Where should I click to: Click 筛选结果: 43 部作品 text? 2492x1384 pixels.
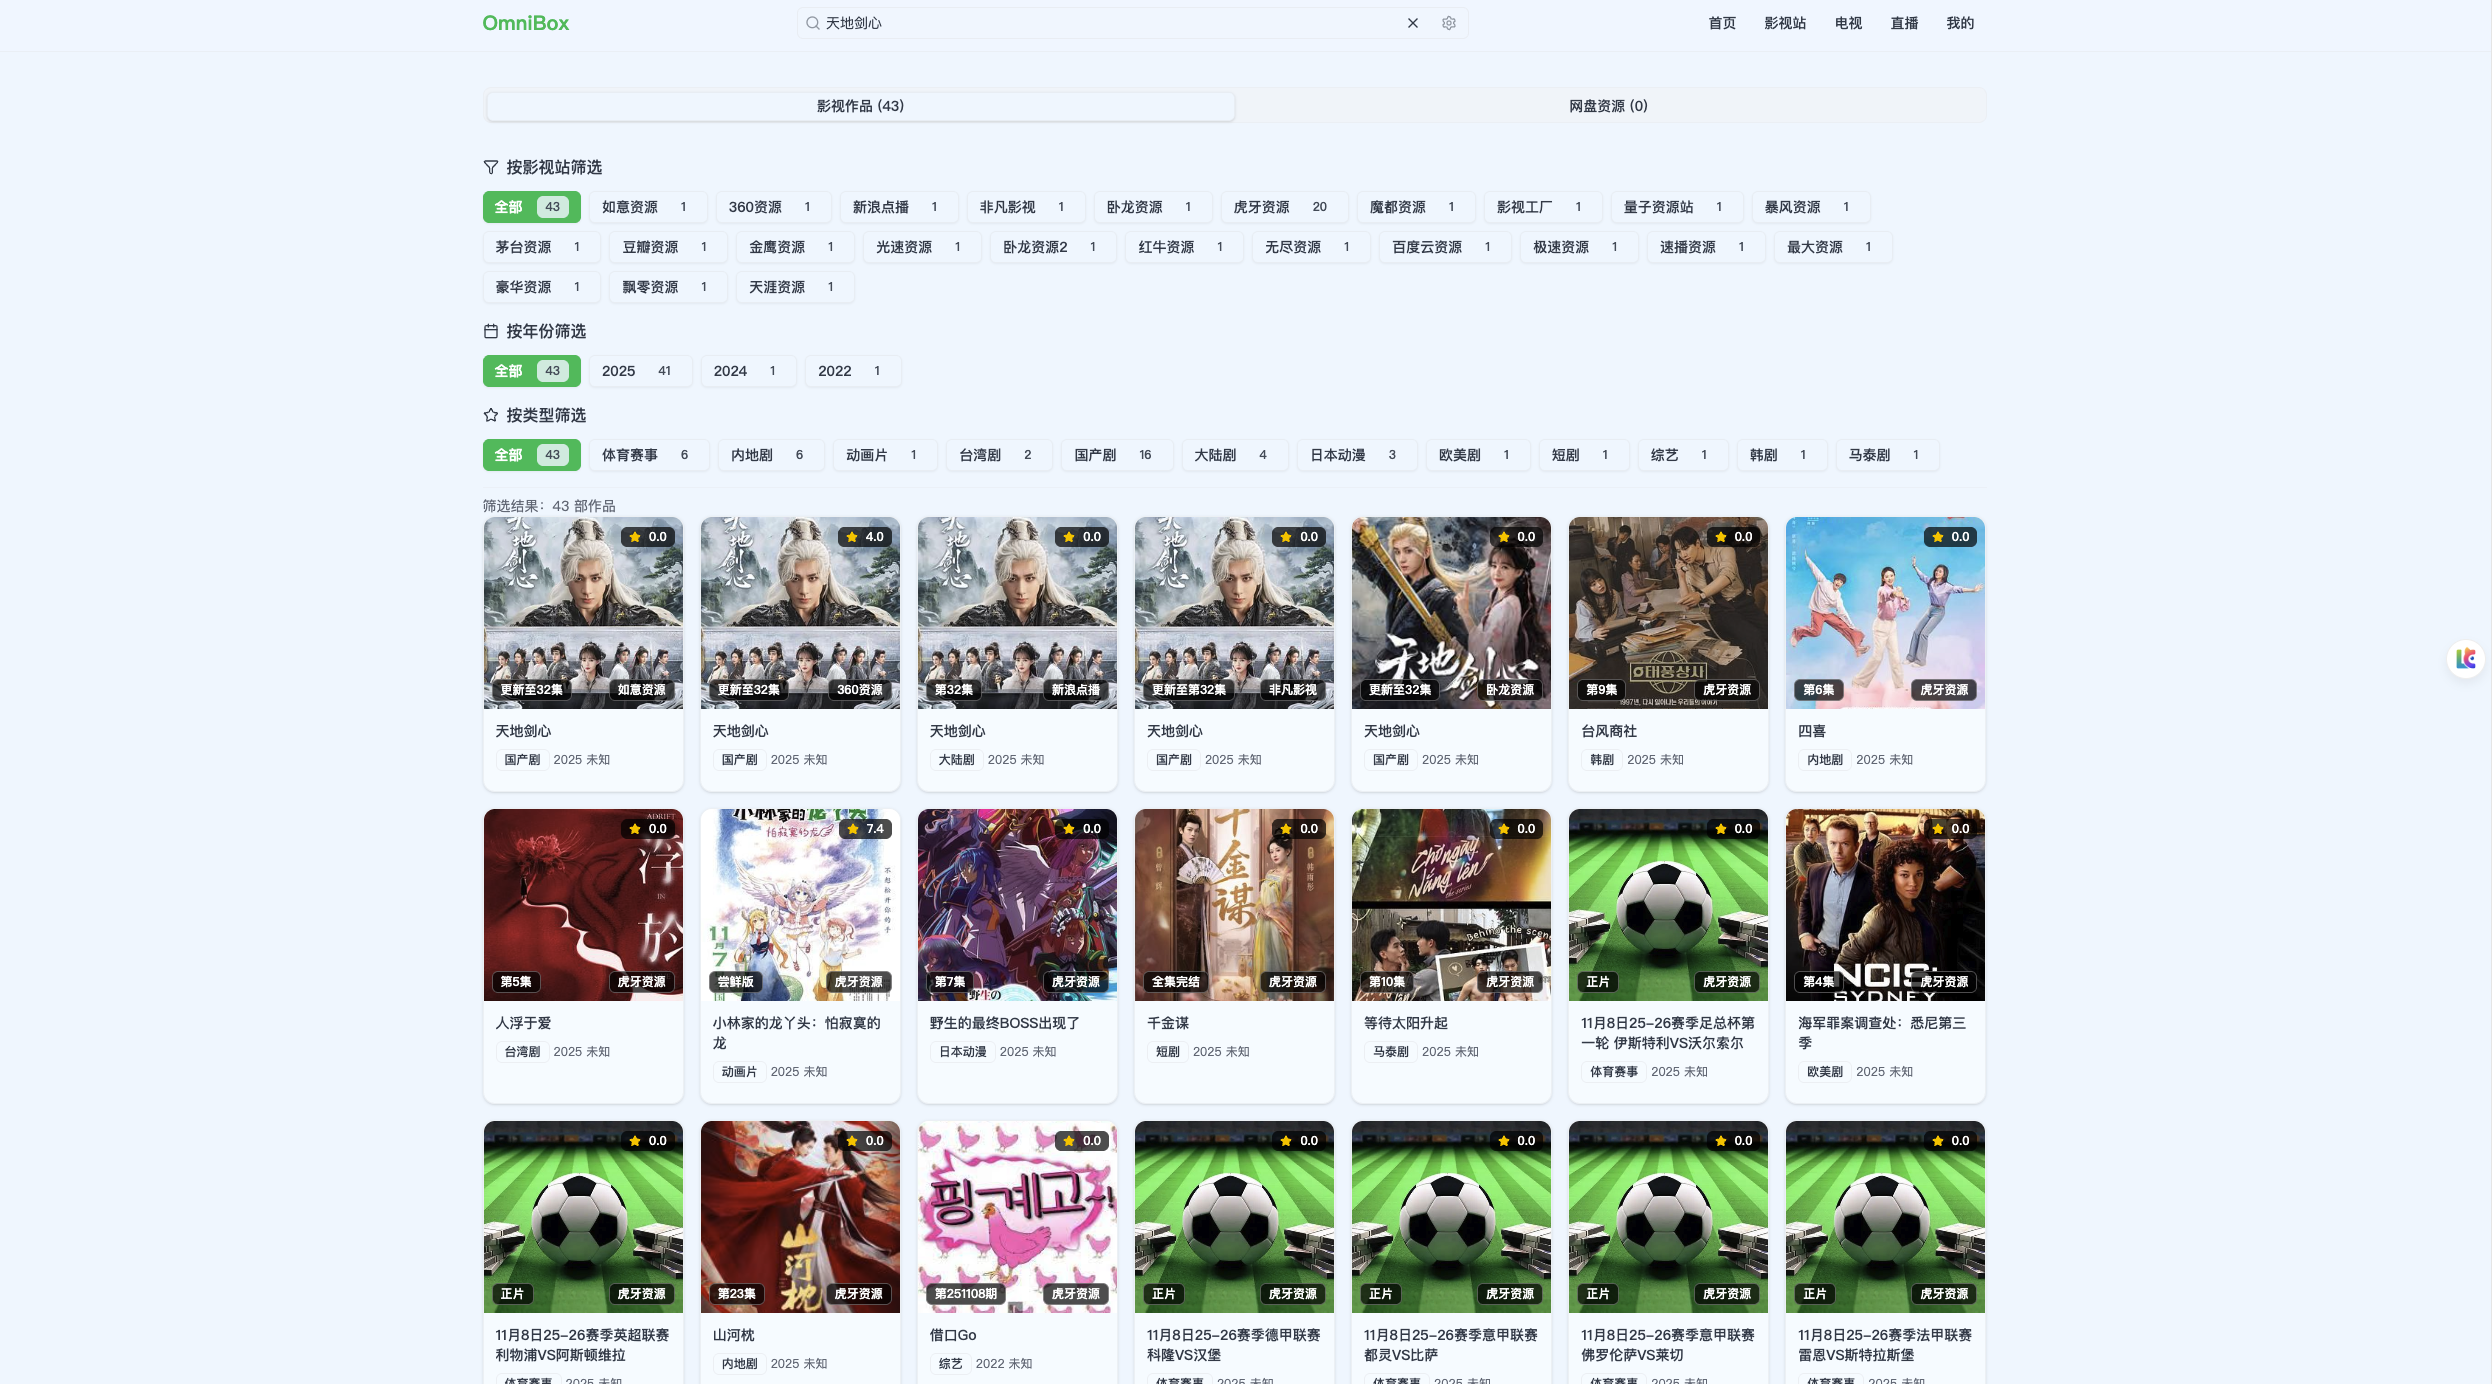pos(549,506)
